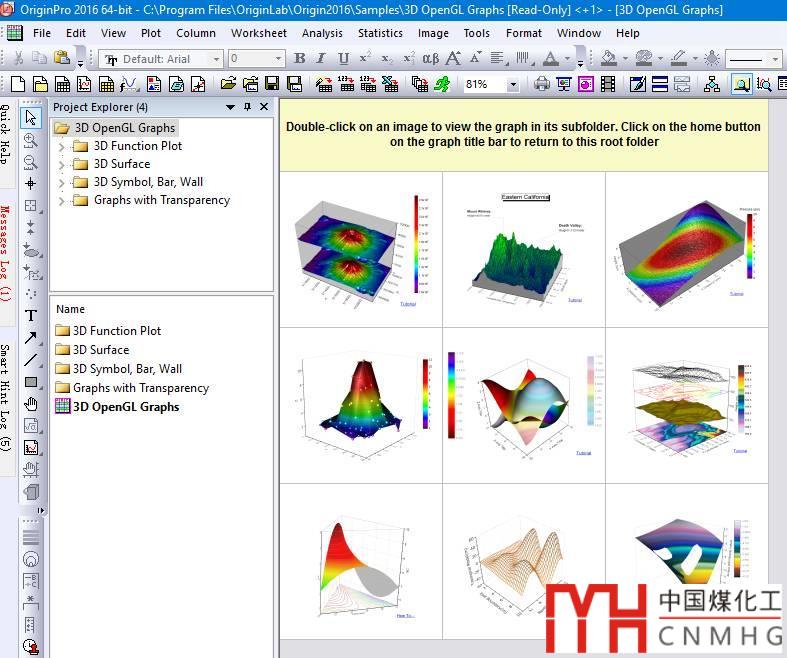Screen dimensions: 787x658
Task: Toggle Bold text formatting
Action: pos(299,59)
